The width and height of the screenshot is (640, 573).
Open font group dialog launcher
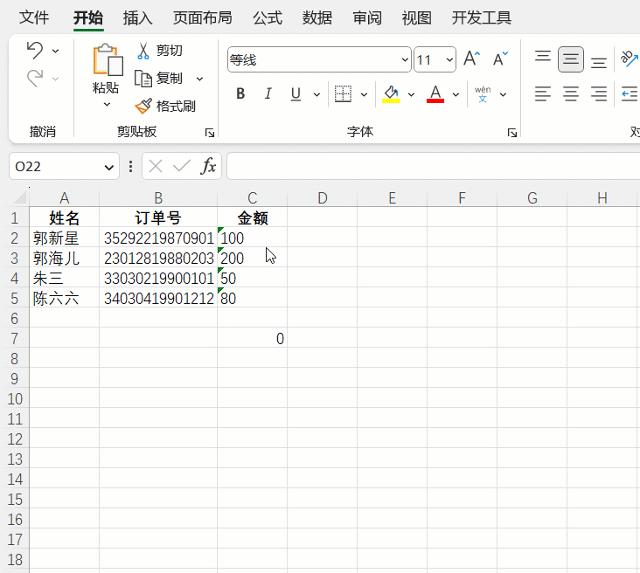[x=512, y=133]
